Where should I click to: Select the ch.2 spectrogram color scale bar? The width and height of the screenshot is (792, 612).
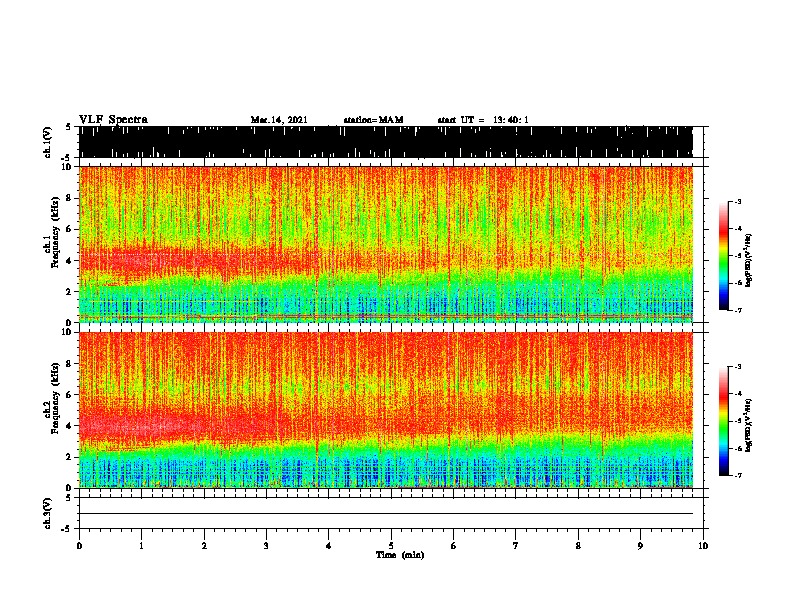(x=723, y=421)
